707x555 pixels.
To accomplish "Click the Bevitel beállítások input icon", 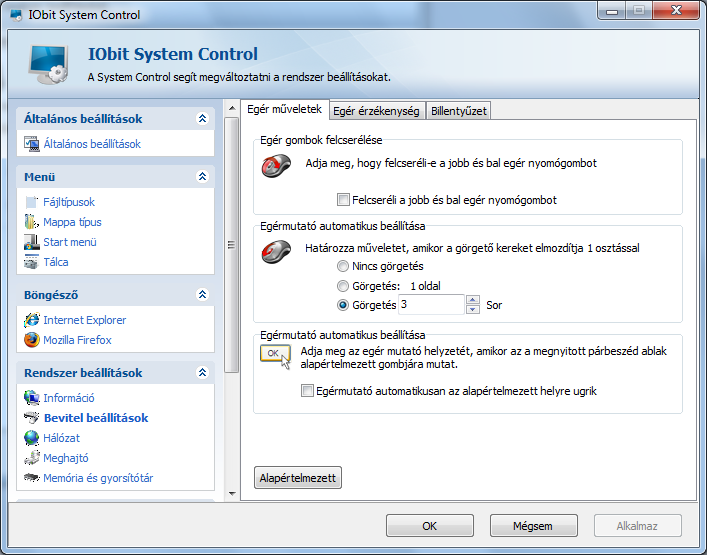I will click(32, 418).
